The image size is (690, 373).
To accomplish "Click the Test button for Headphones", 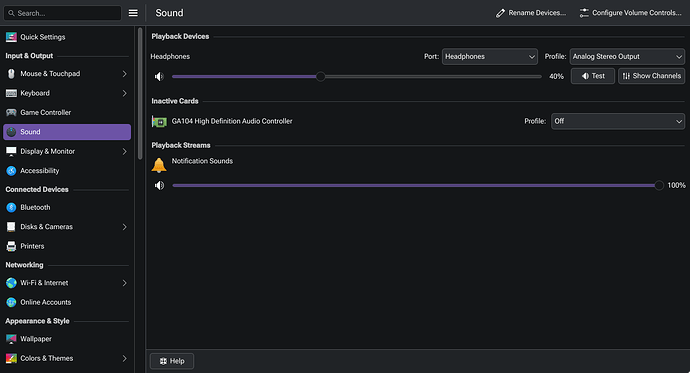I will tap(593, 76).
